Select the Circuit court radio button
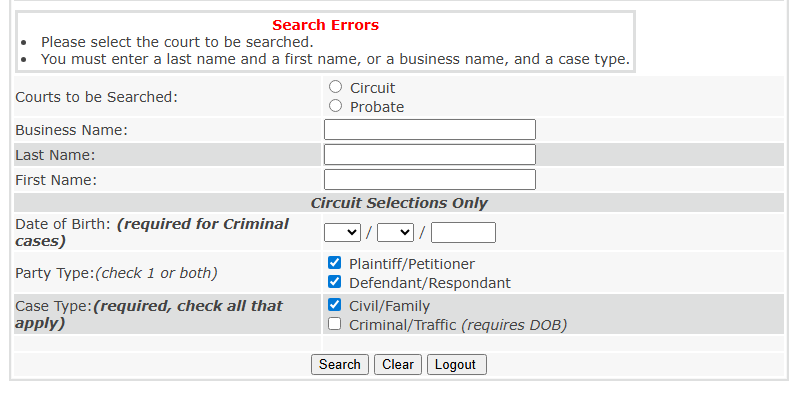797x410 pixels. pos(335,87)
